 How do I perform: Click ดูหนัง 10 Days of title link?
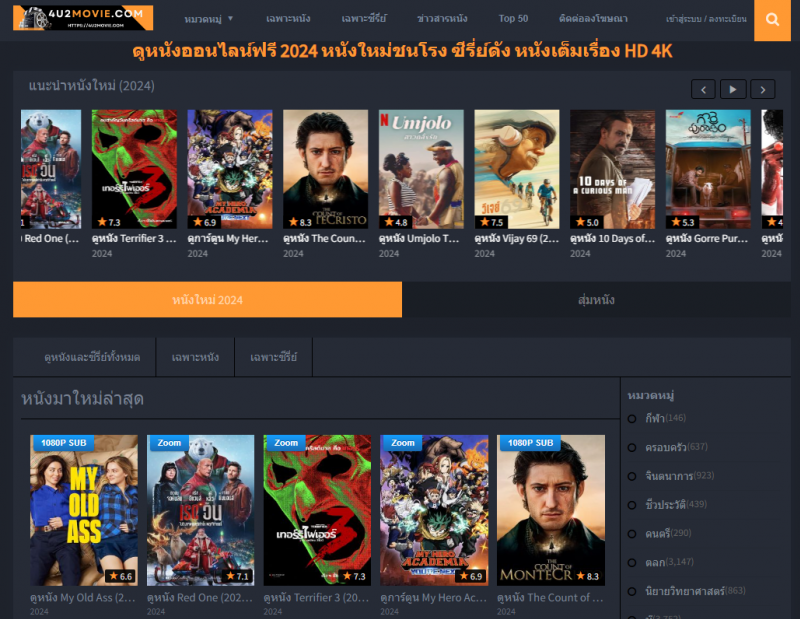[612, 238]
